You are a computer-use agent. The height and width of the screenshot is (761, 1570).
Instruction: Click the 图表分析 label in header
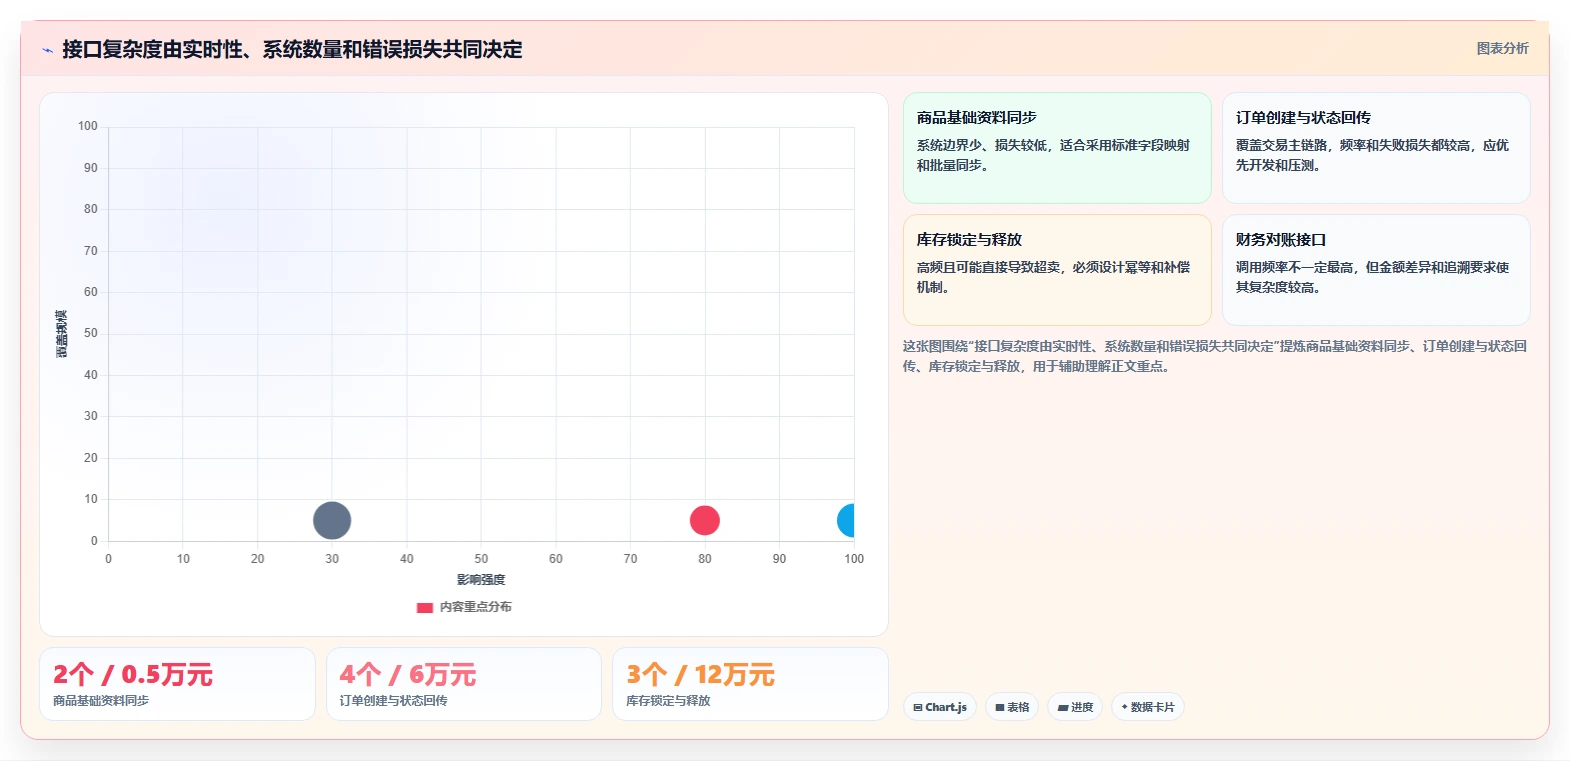1502,48
